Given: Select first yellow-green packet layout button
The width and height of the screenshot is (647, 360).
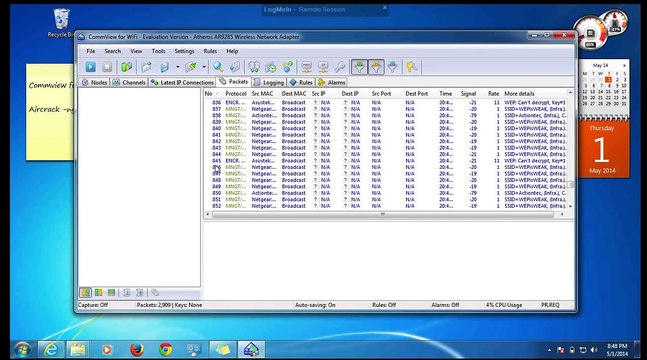Looking at the screenshot, I should 85,293.
